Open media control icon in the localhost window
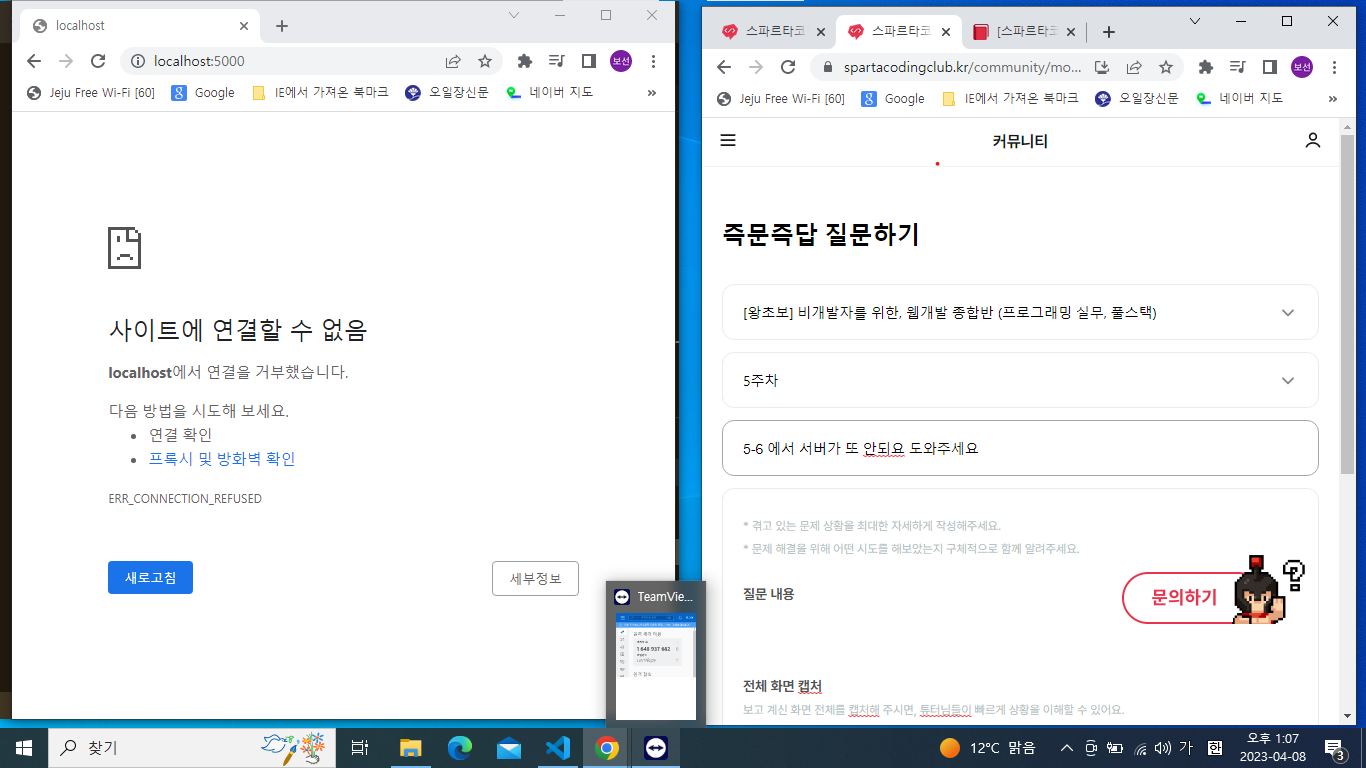Screen dimensions: 1366x768 click(x=557, y=61)
